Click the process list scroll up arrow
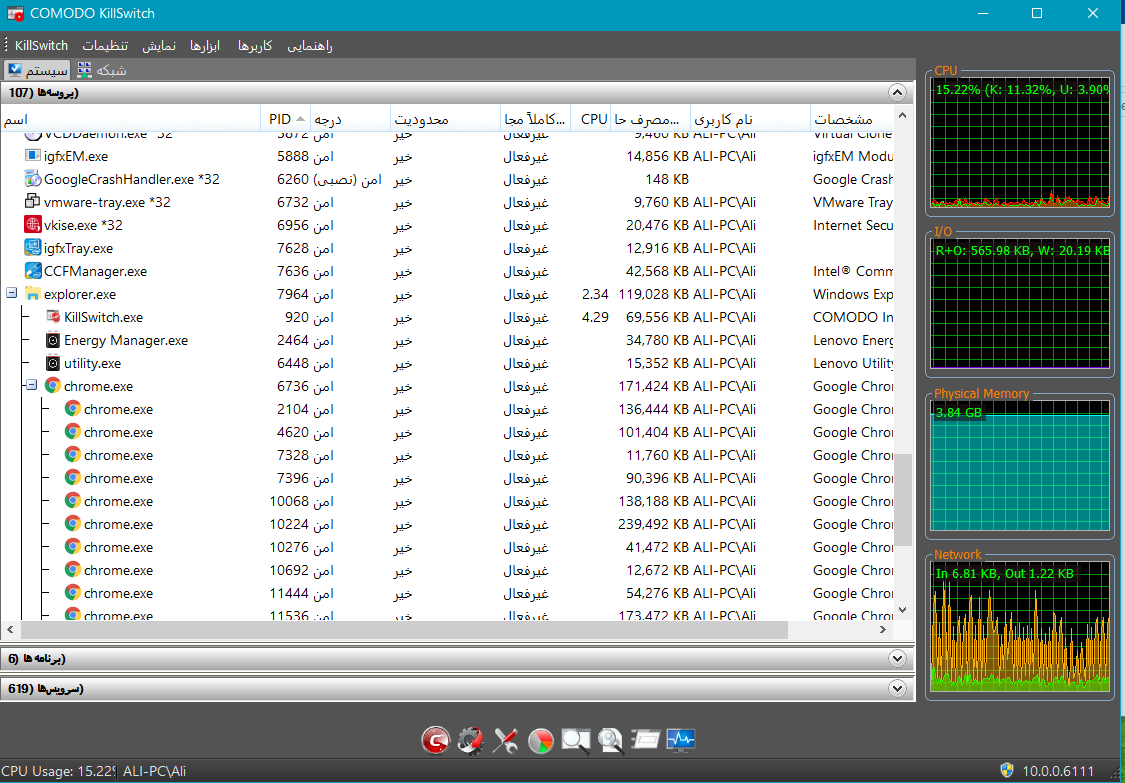 [903, 116]
